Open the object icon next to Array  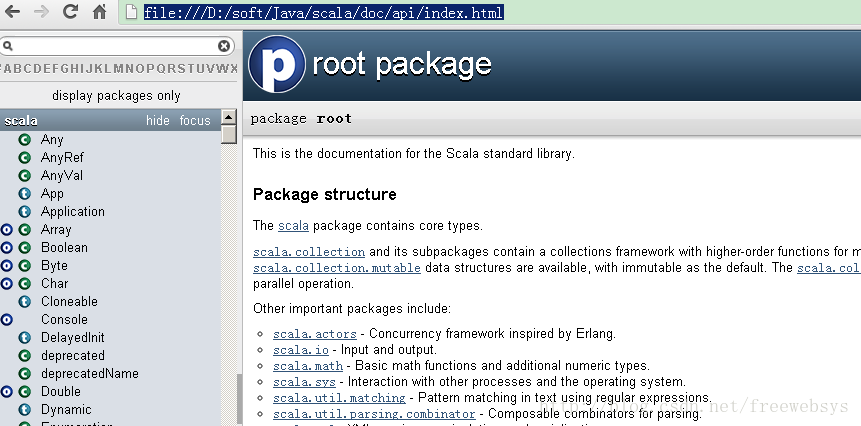tap(7, 229)
